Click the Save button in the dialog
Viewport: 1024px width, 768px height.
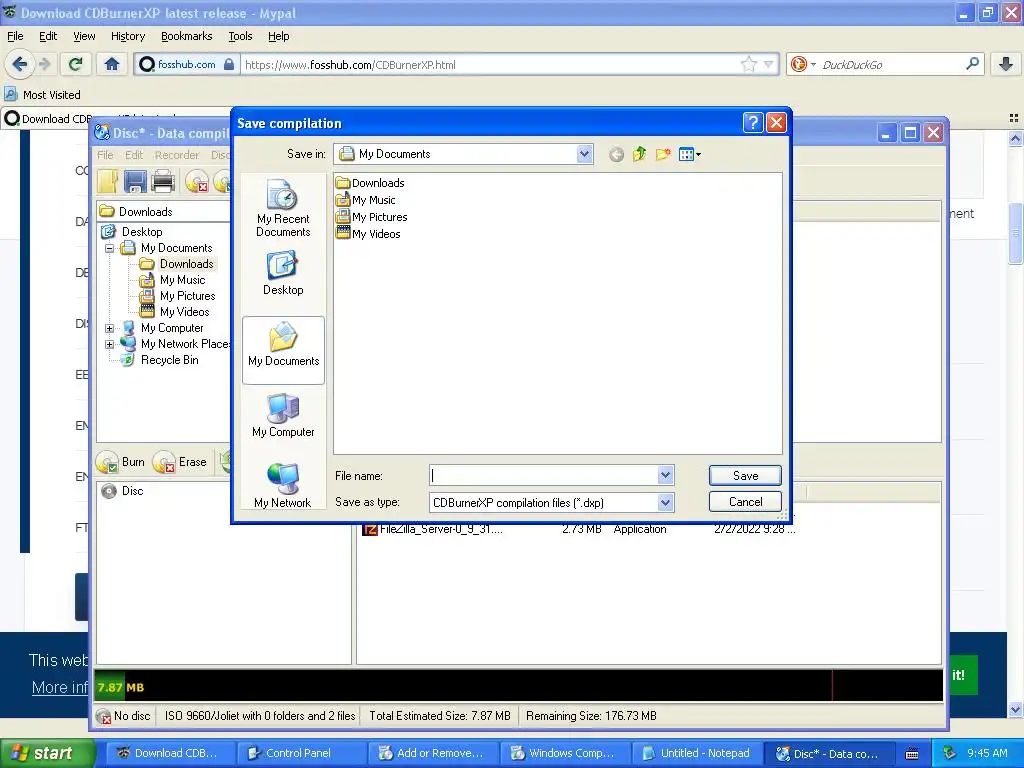745,475
